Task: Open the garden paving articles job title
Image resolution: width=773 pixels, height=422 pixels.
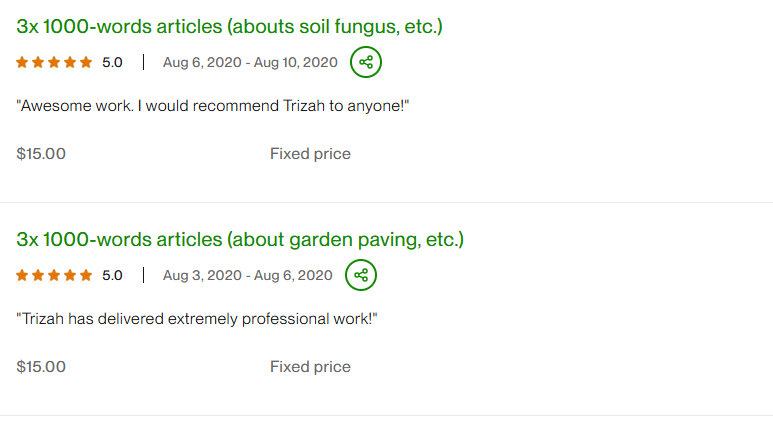Action: pyautogui.click(x=240, y=240)
